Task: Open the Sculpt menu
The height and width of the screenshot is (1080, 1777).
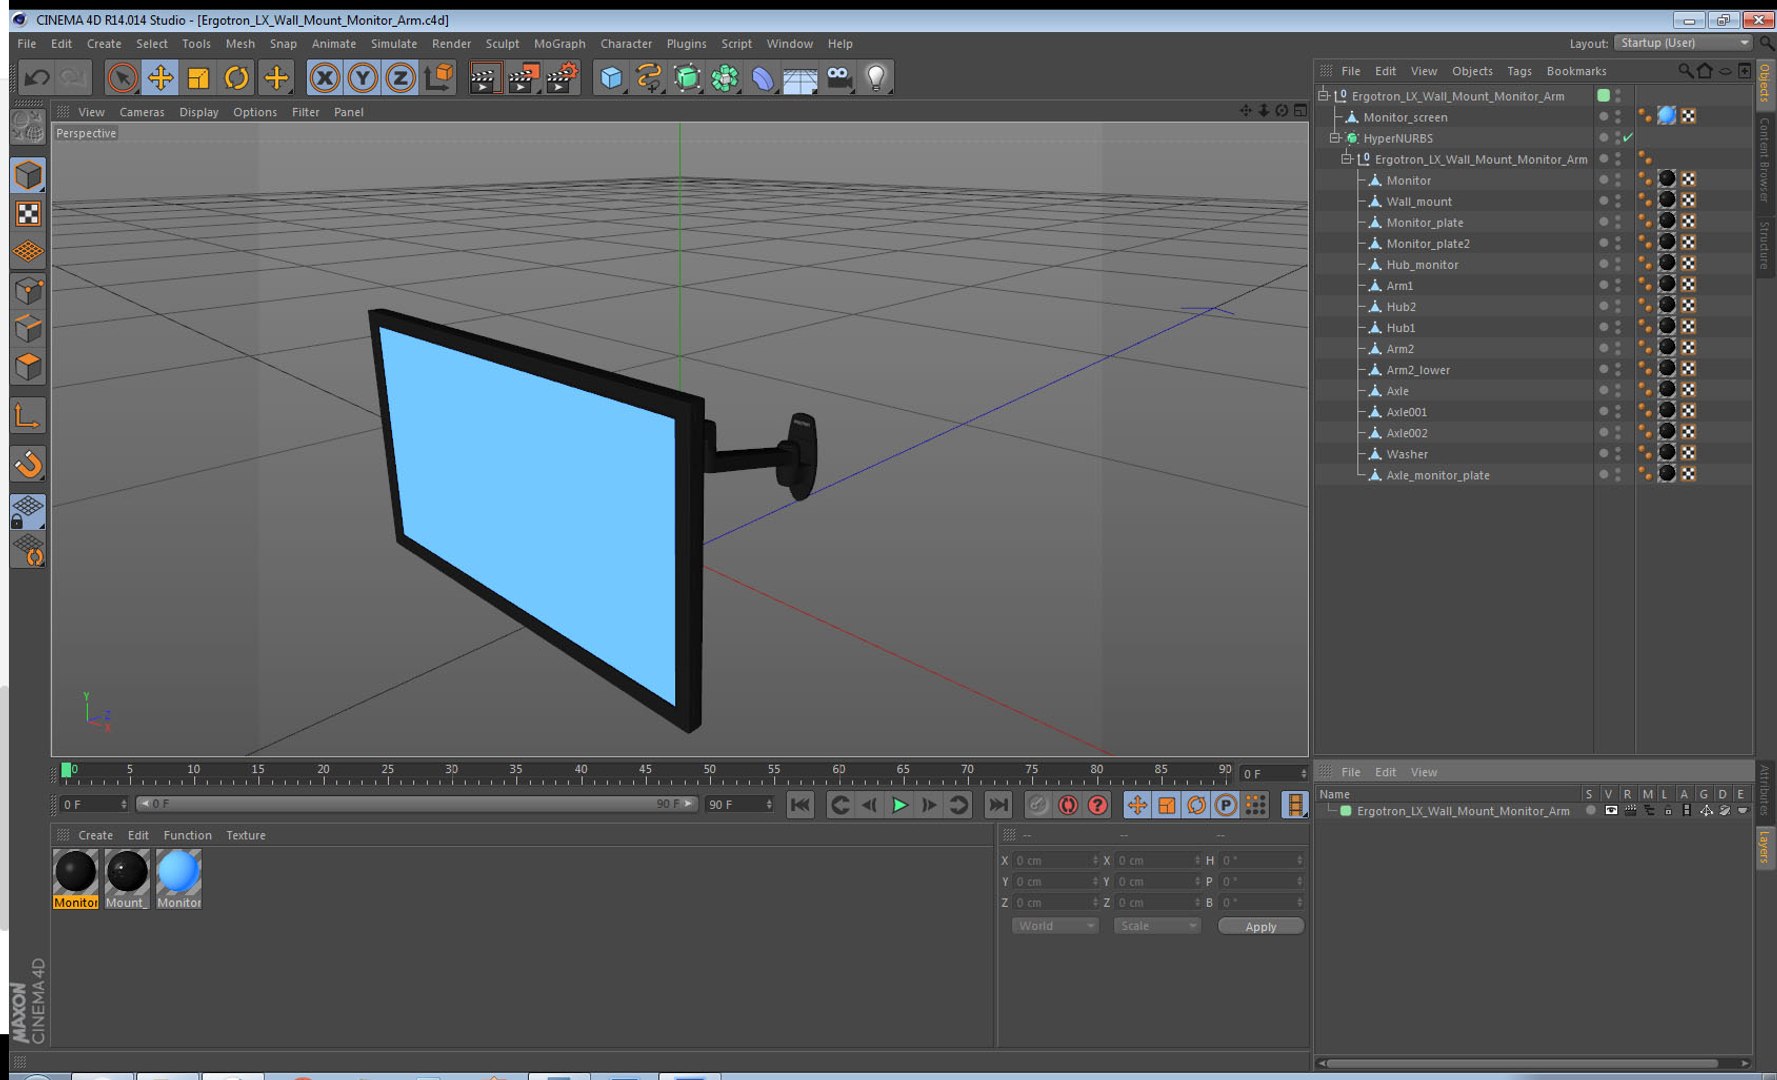Action: pos(502,44)
